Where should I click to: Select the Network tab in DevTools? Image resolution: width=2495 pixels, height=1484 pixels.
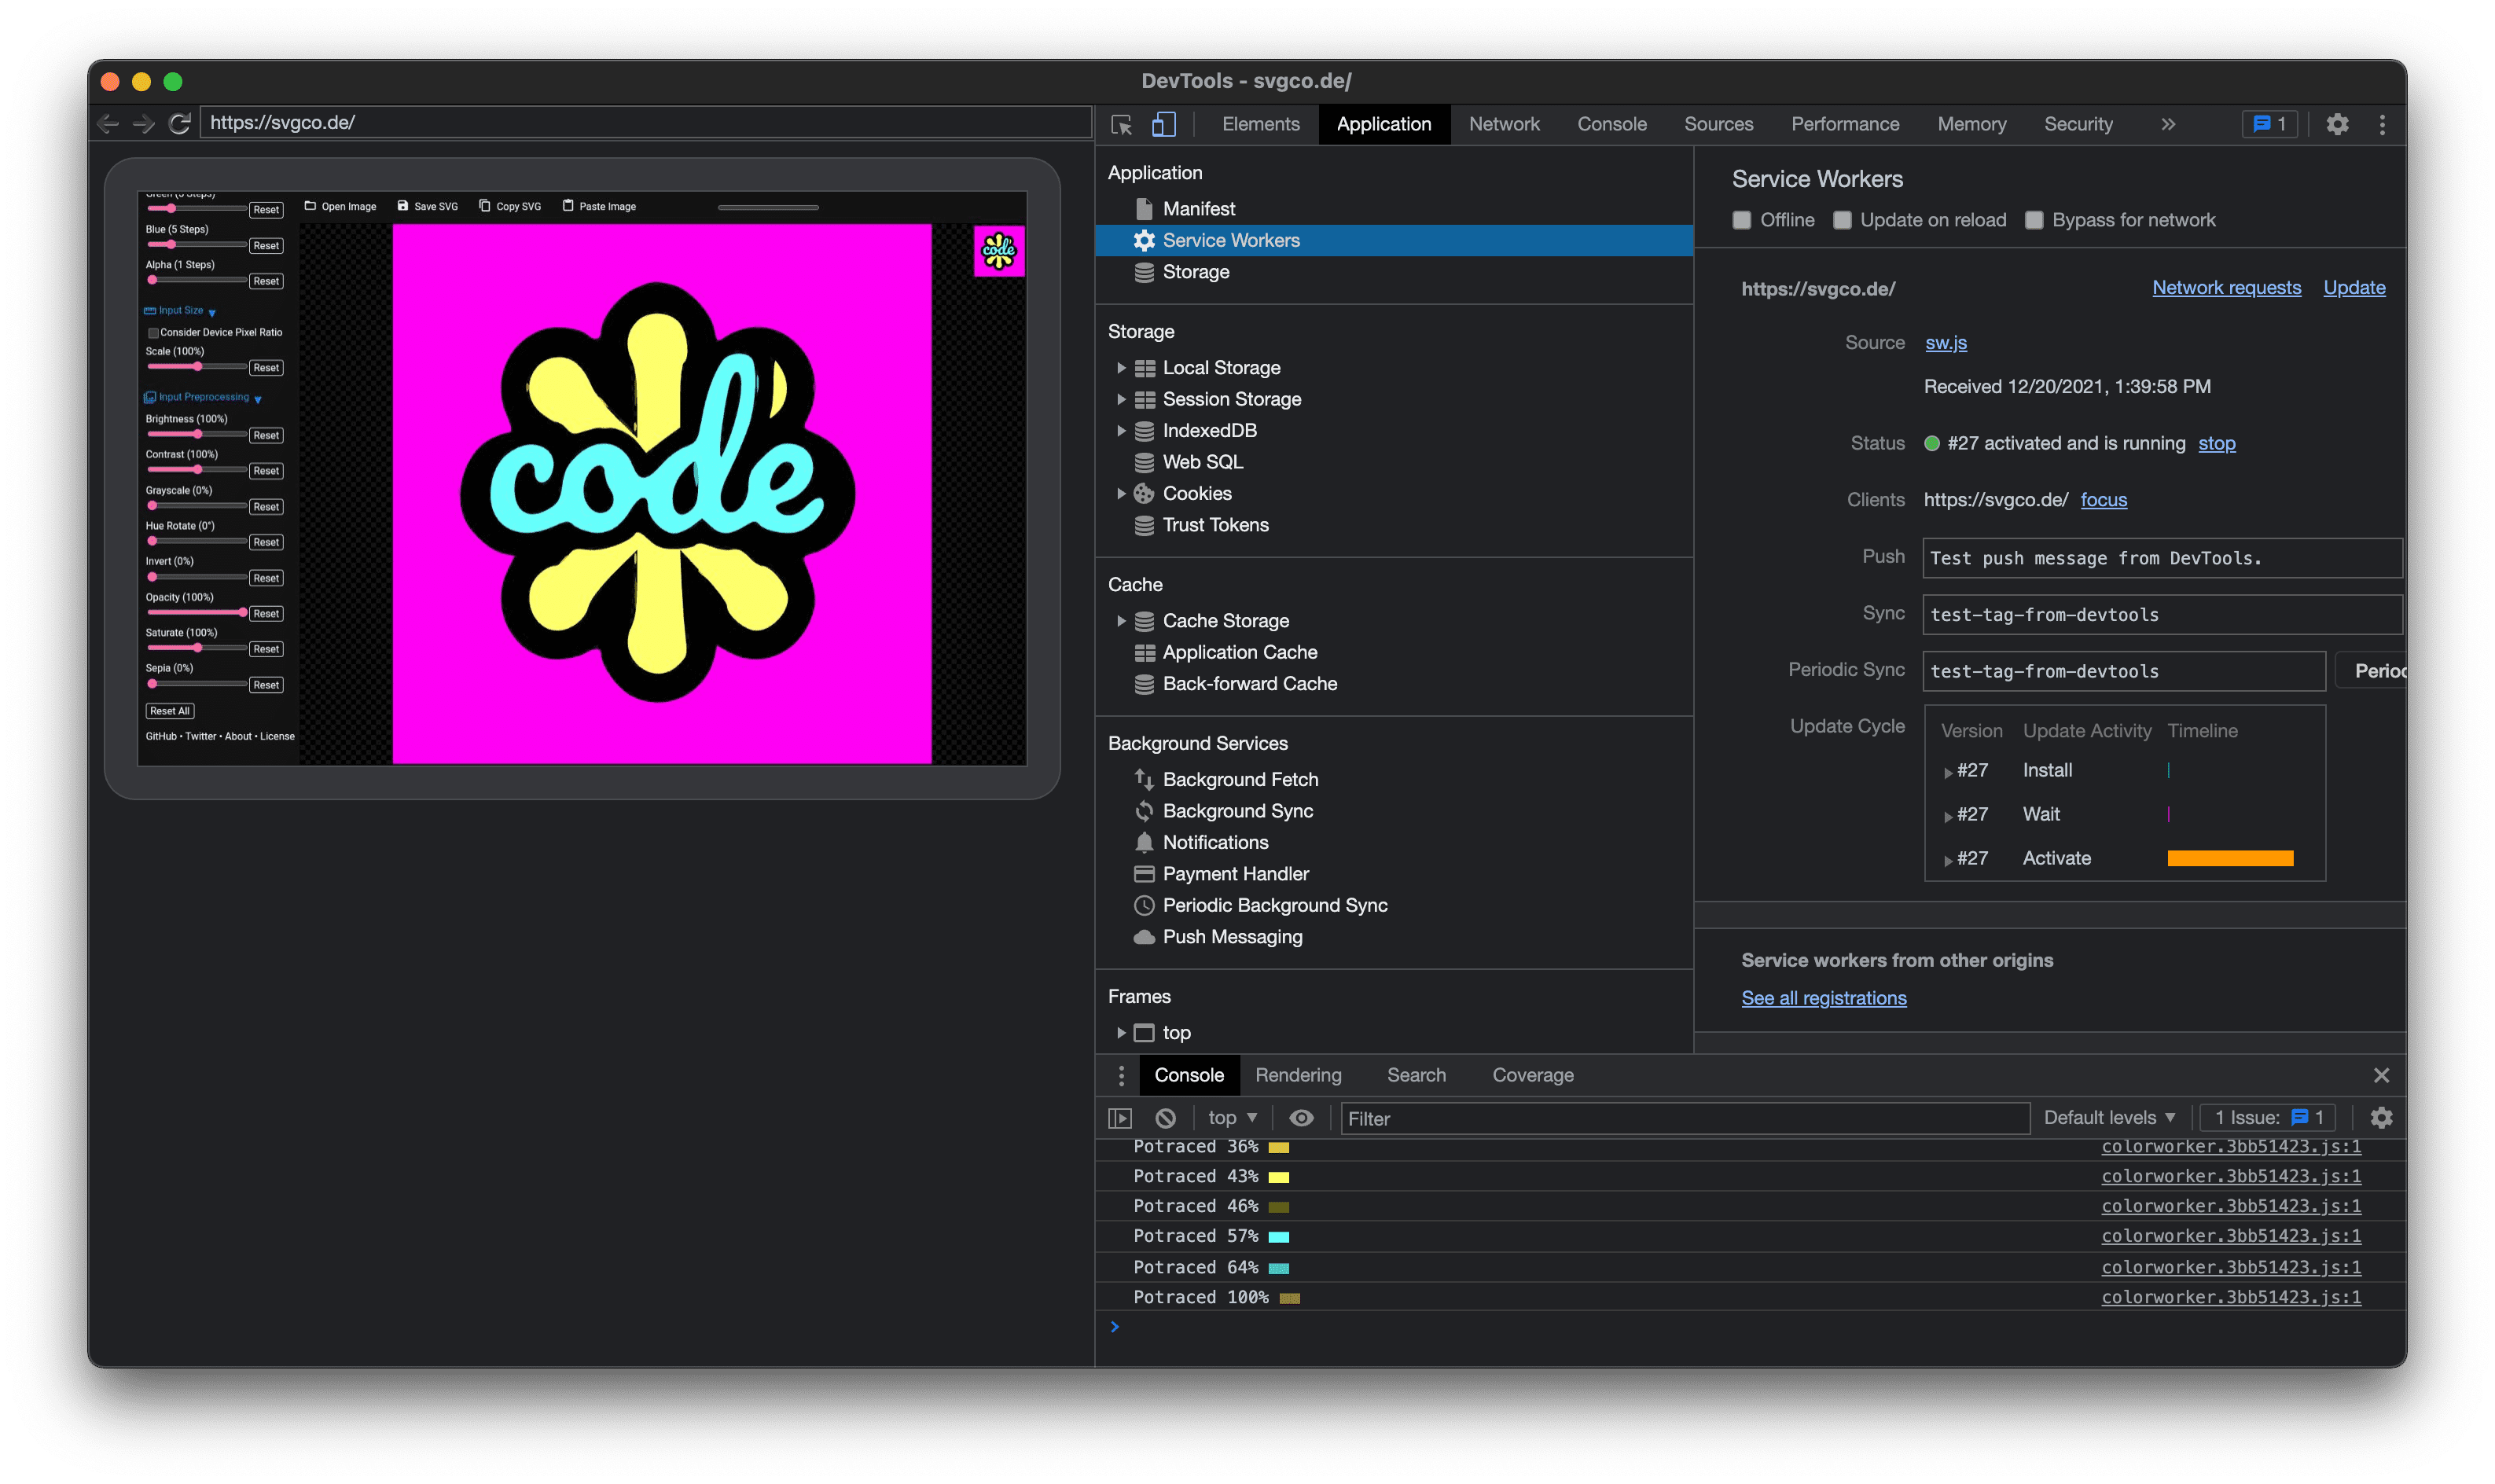tap(1505, 122)
